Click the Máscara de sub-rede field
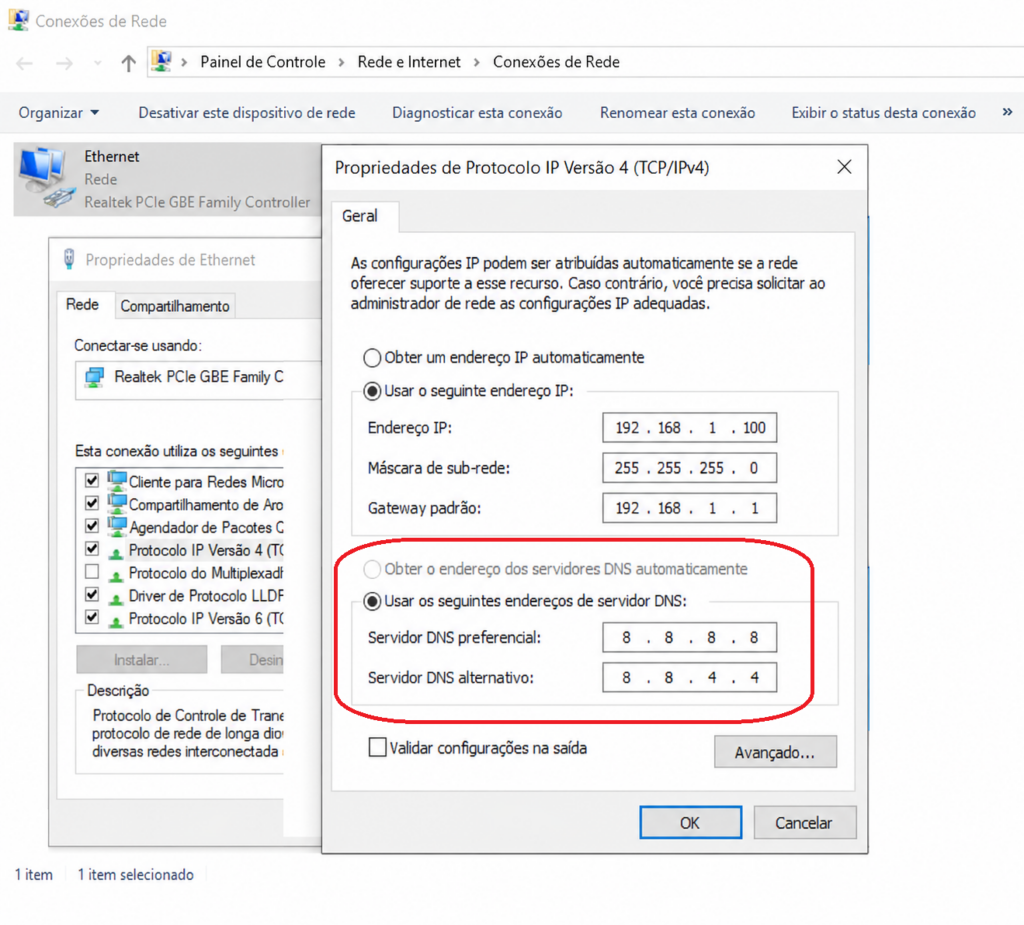 click(690, 468)
